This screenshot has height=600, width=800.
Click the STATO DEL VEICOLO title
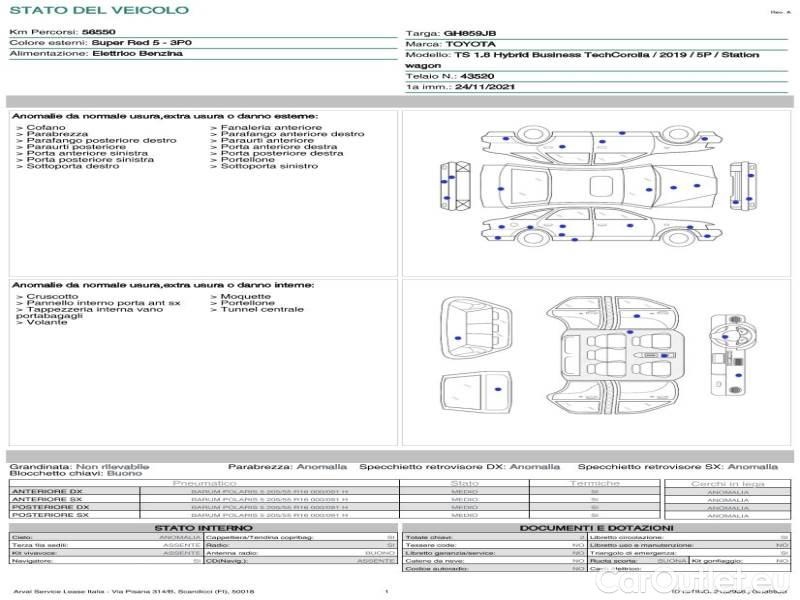tap(99, 10)
